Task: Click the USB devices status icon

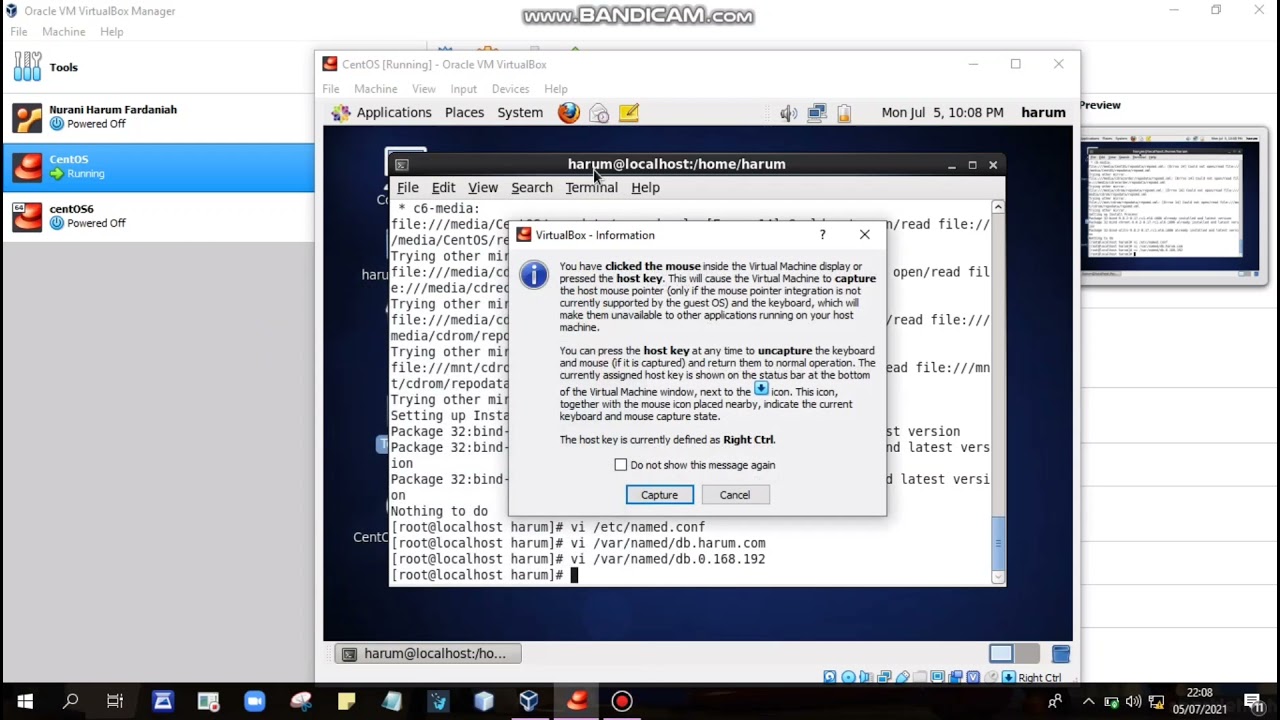Action: coord(902,677)
